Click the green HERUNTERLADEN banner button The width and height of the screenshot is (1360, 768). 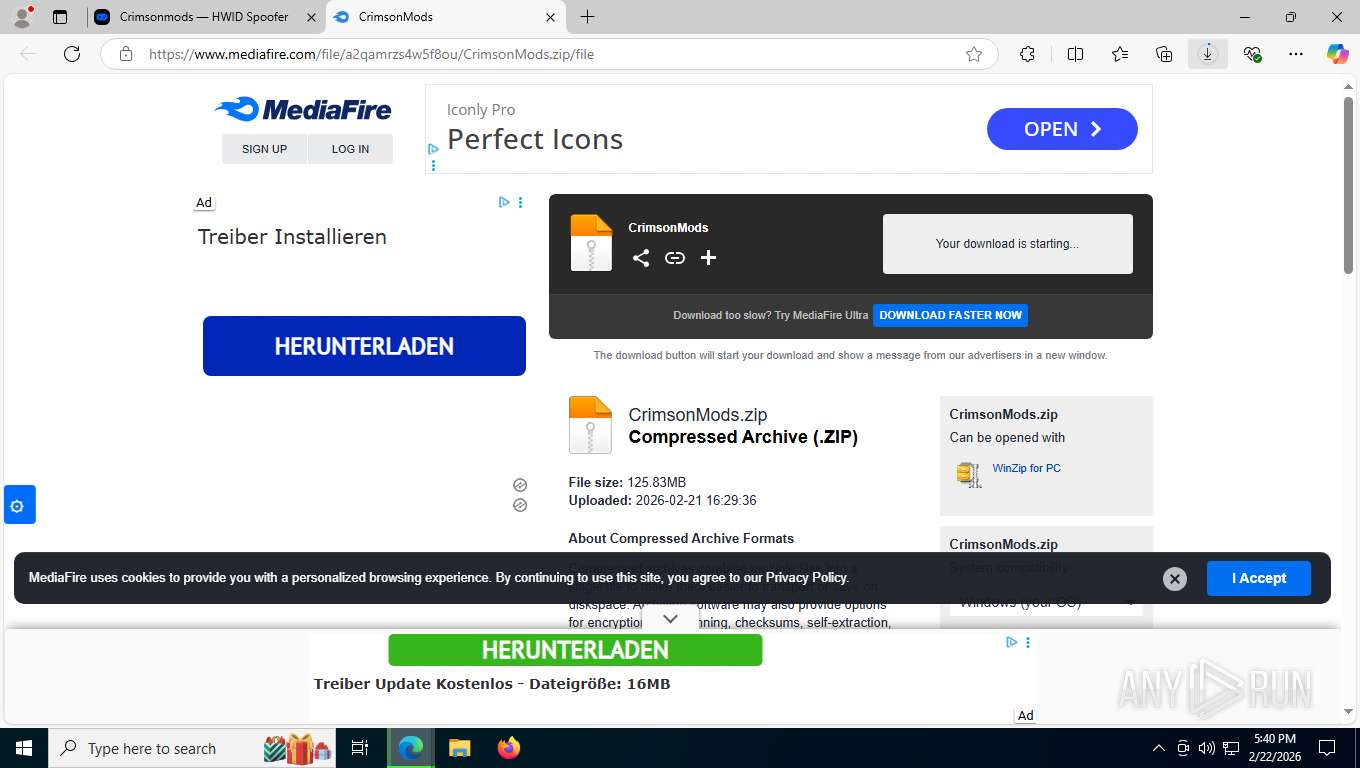click(575, 650)
